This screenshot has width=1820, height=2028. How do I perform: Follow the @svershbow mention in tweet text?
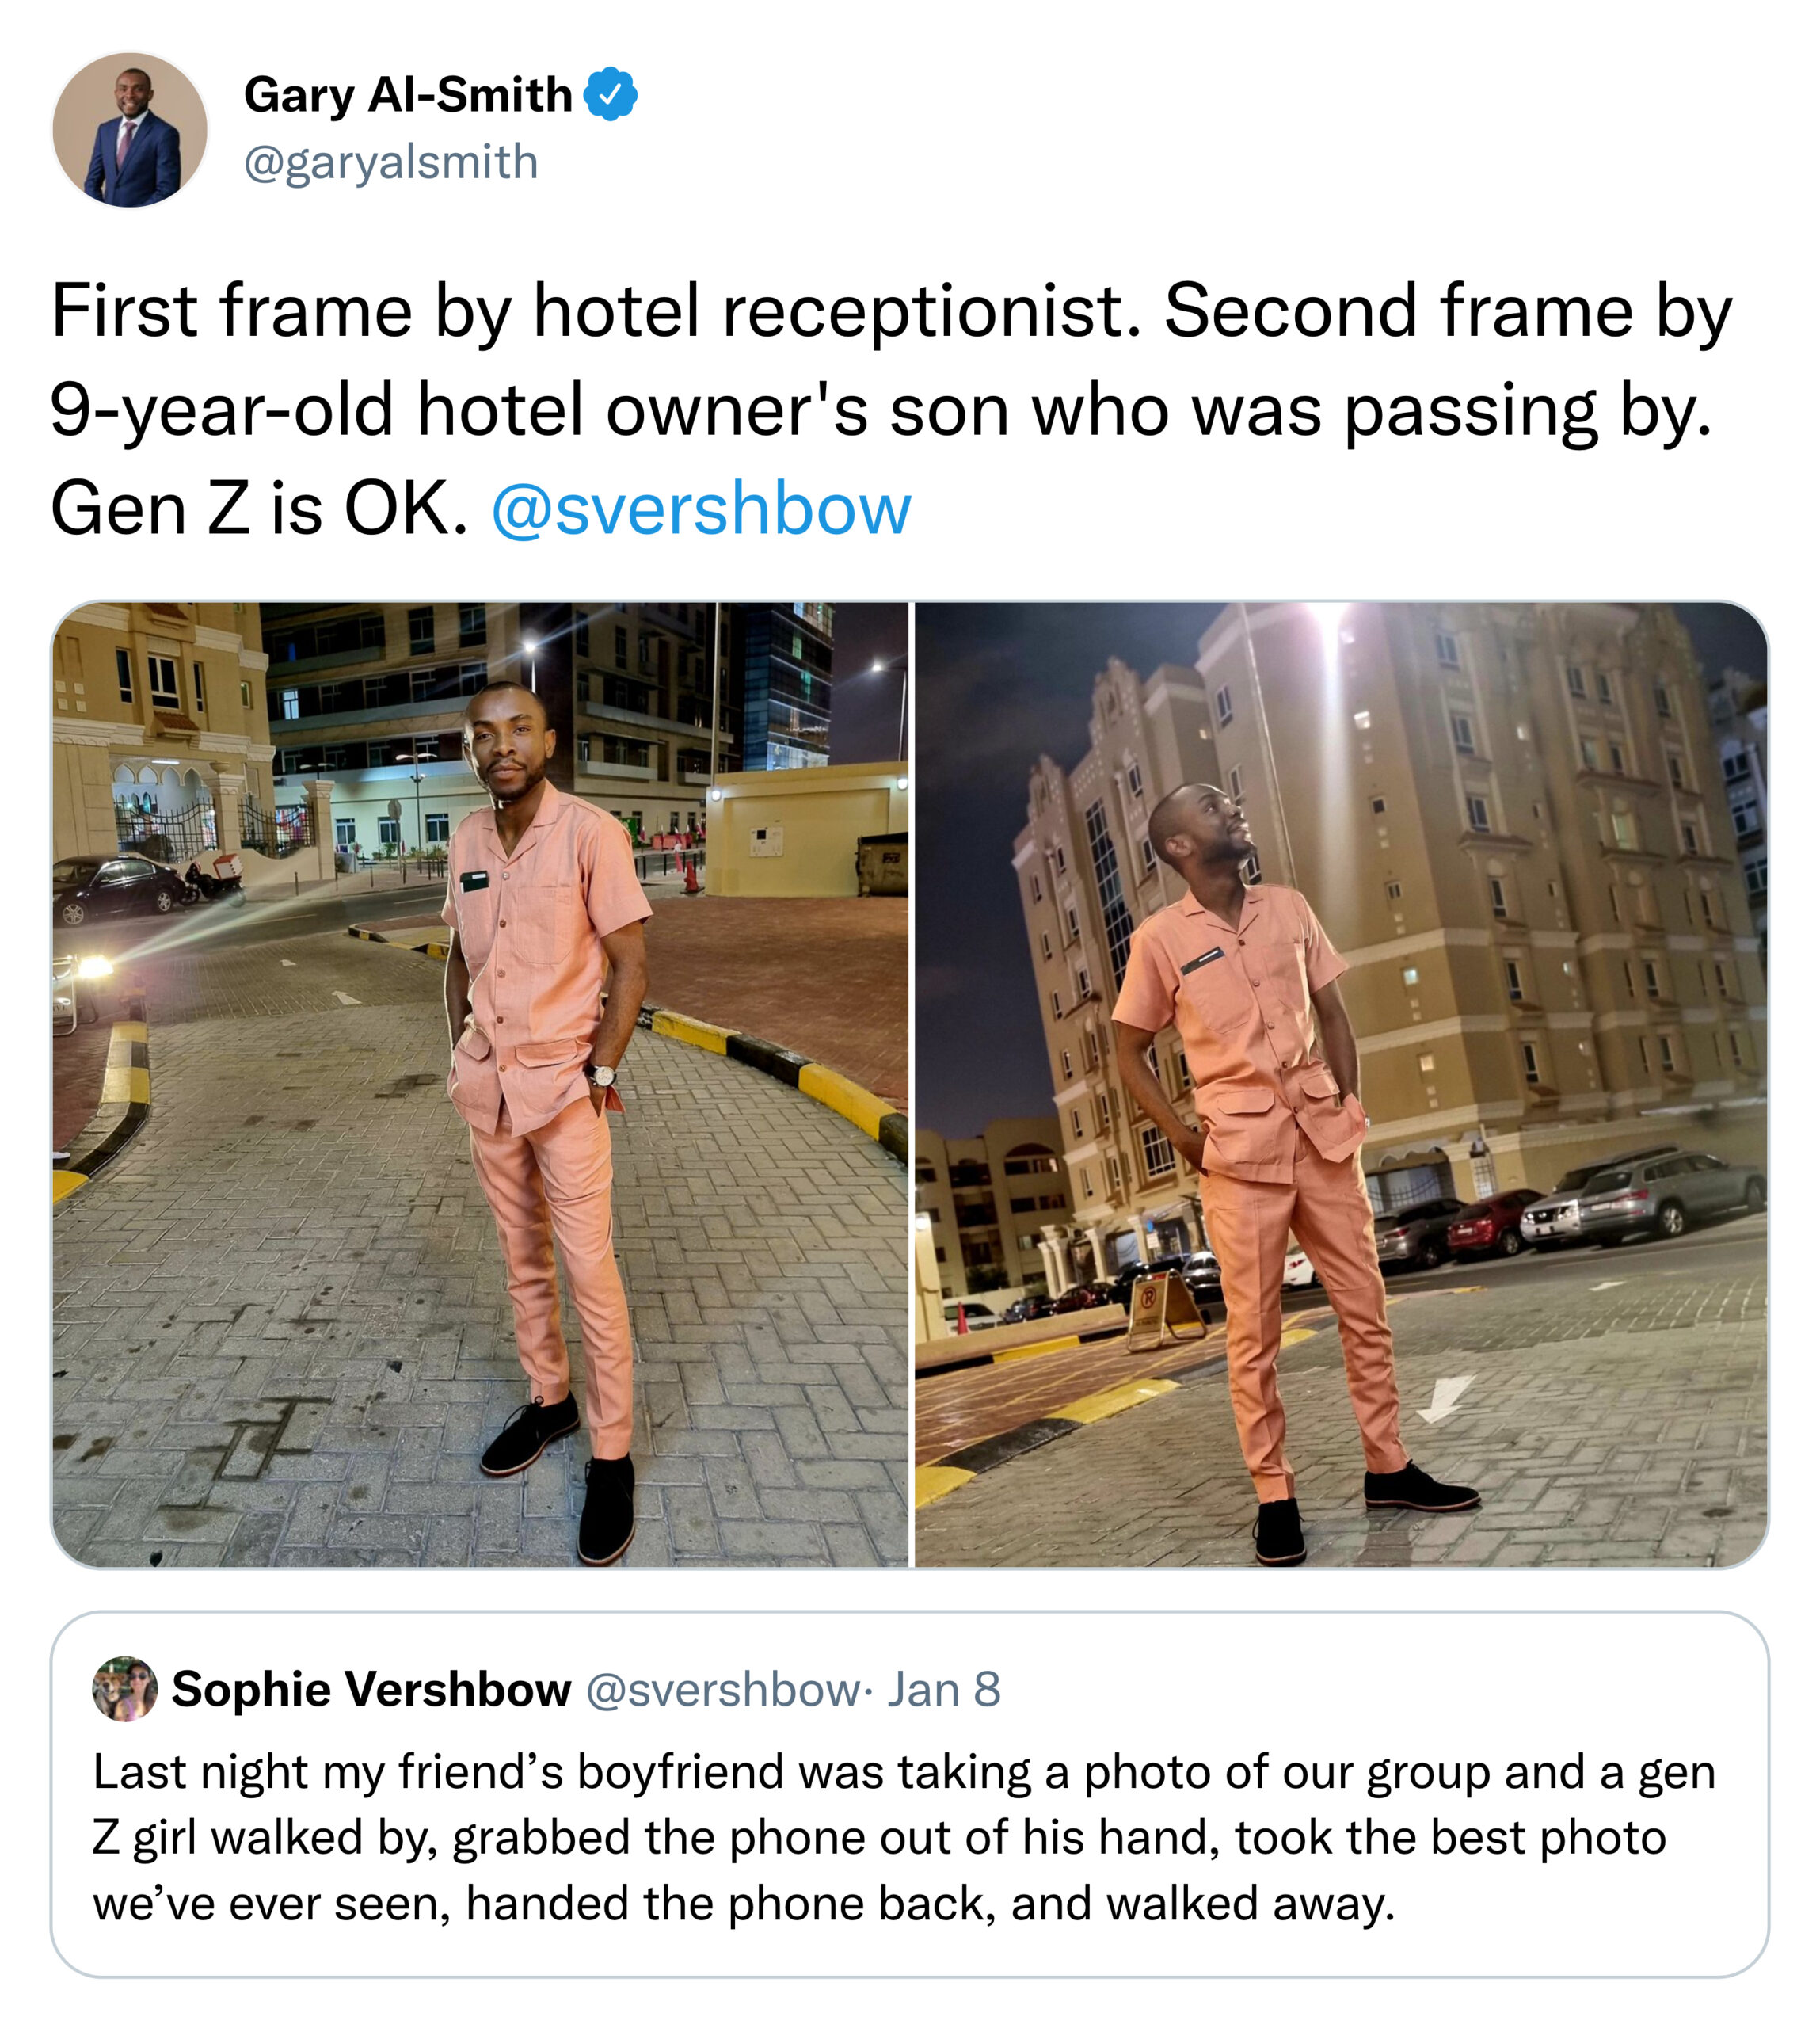701,509
